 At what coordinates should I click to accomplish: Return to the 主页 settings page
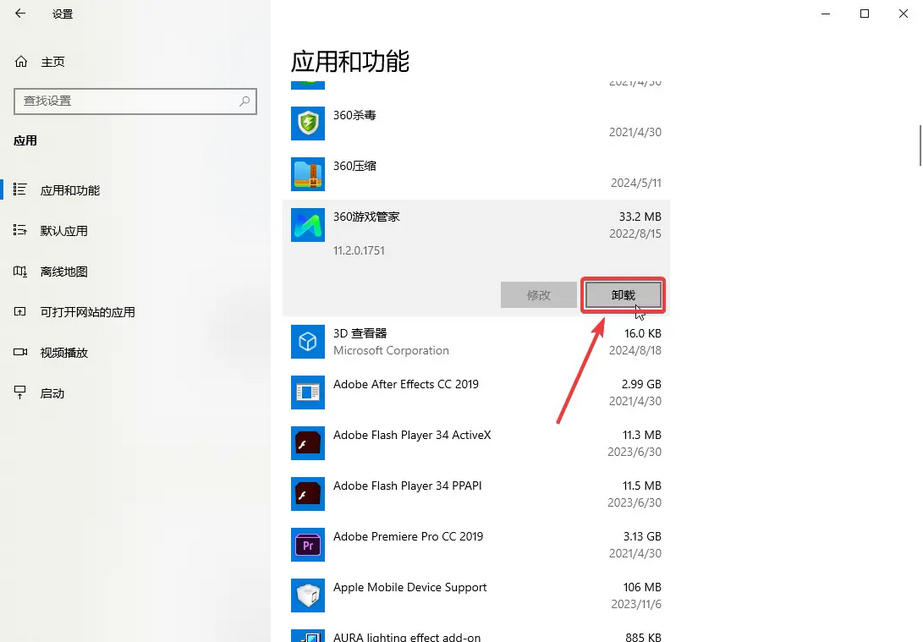click(x=52, y=61)
